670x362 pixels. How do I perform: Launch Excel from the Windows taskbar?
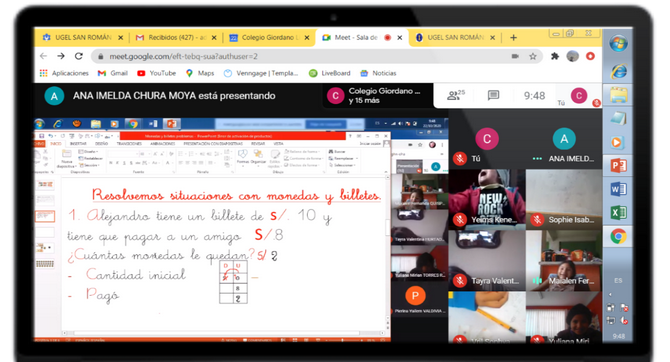(618, 212)
